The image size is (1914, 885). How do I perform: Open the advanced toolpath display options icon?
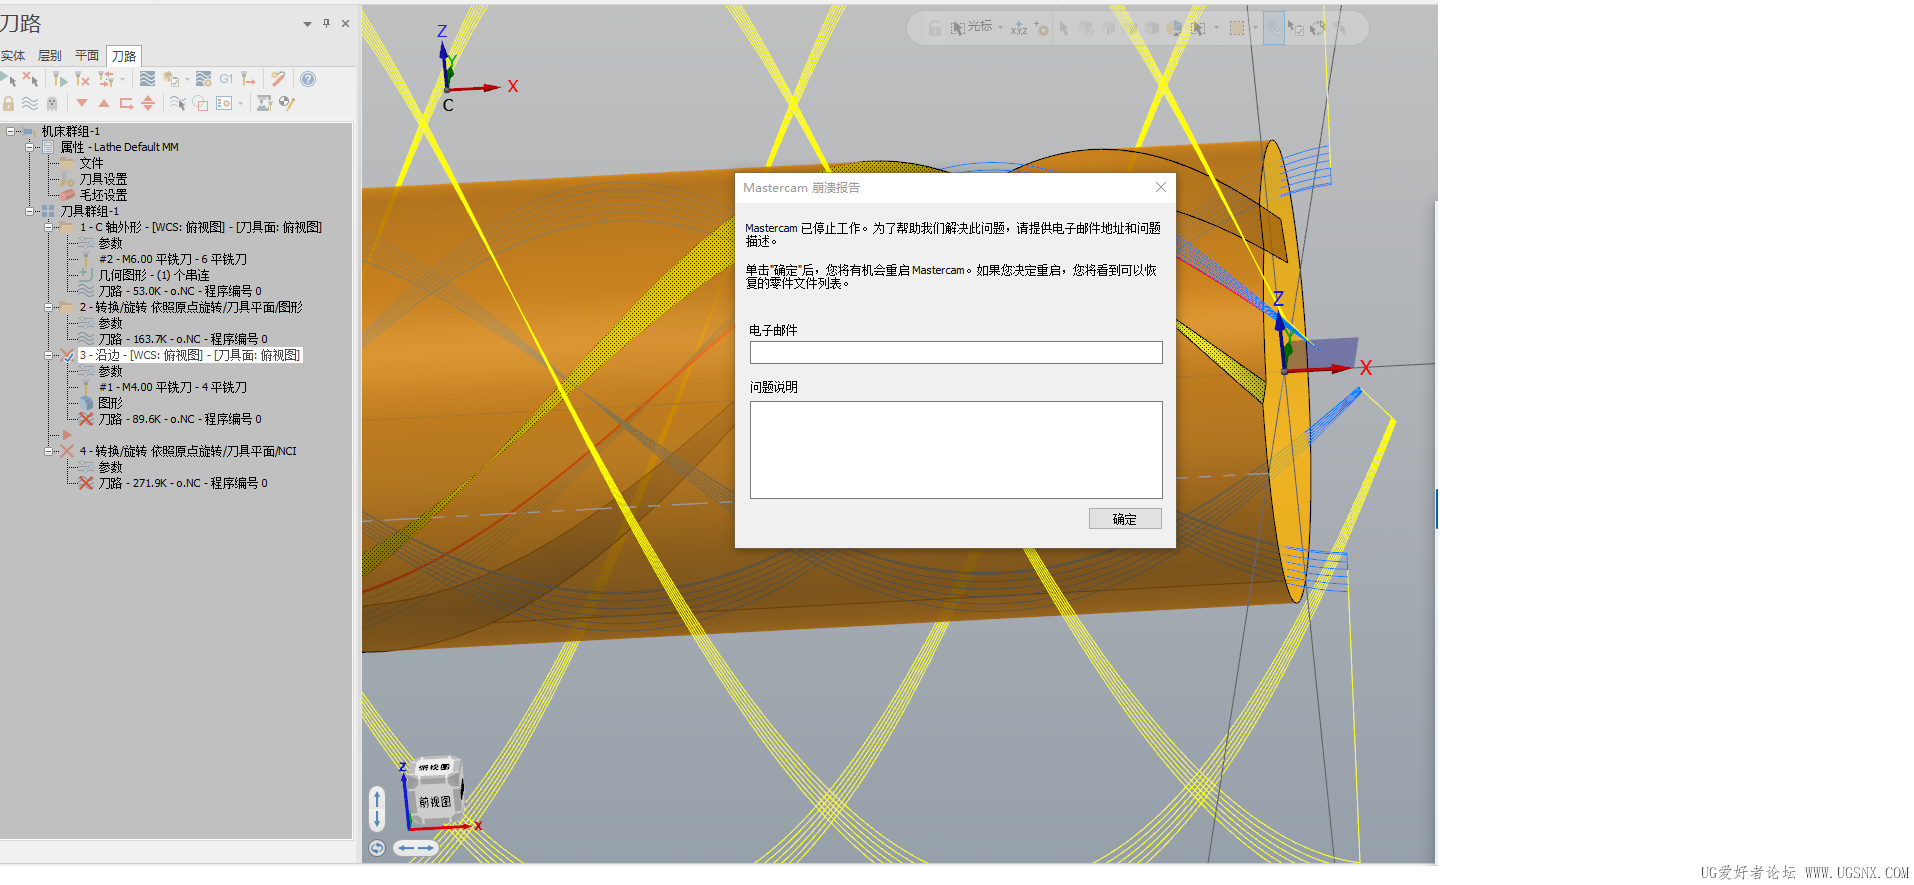224,103
